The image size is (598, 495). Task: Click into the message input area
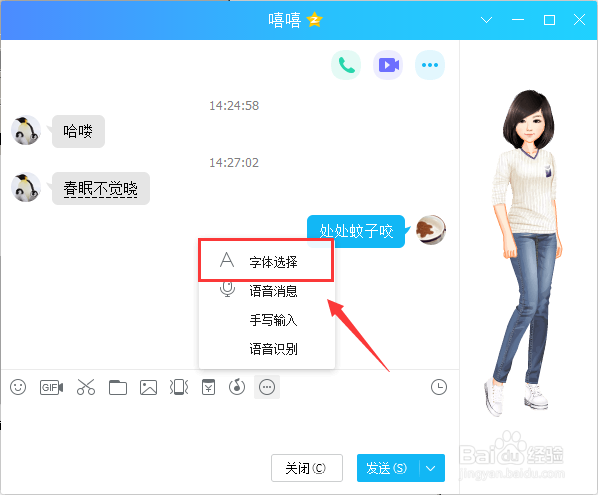point(229,425)
